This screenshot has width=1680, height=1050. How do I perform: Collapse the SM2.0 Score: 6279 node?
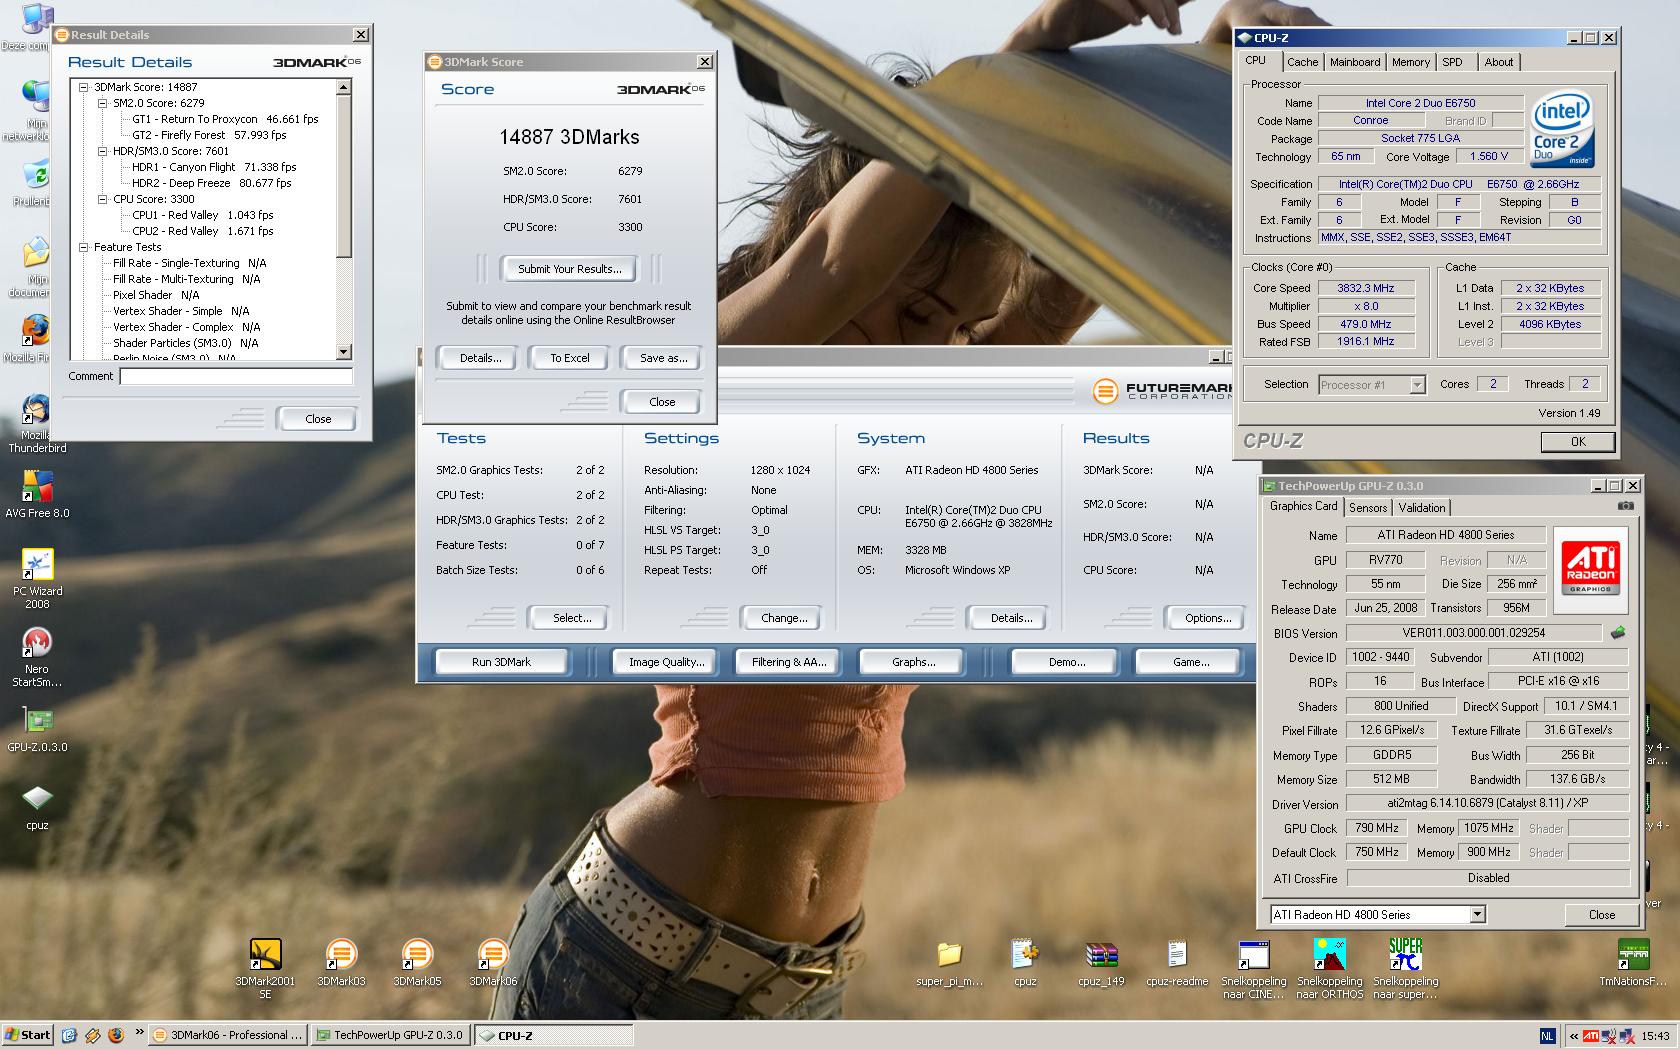pos(103,103)
